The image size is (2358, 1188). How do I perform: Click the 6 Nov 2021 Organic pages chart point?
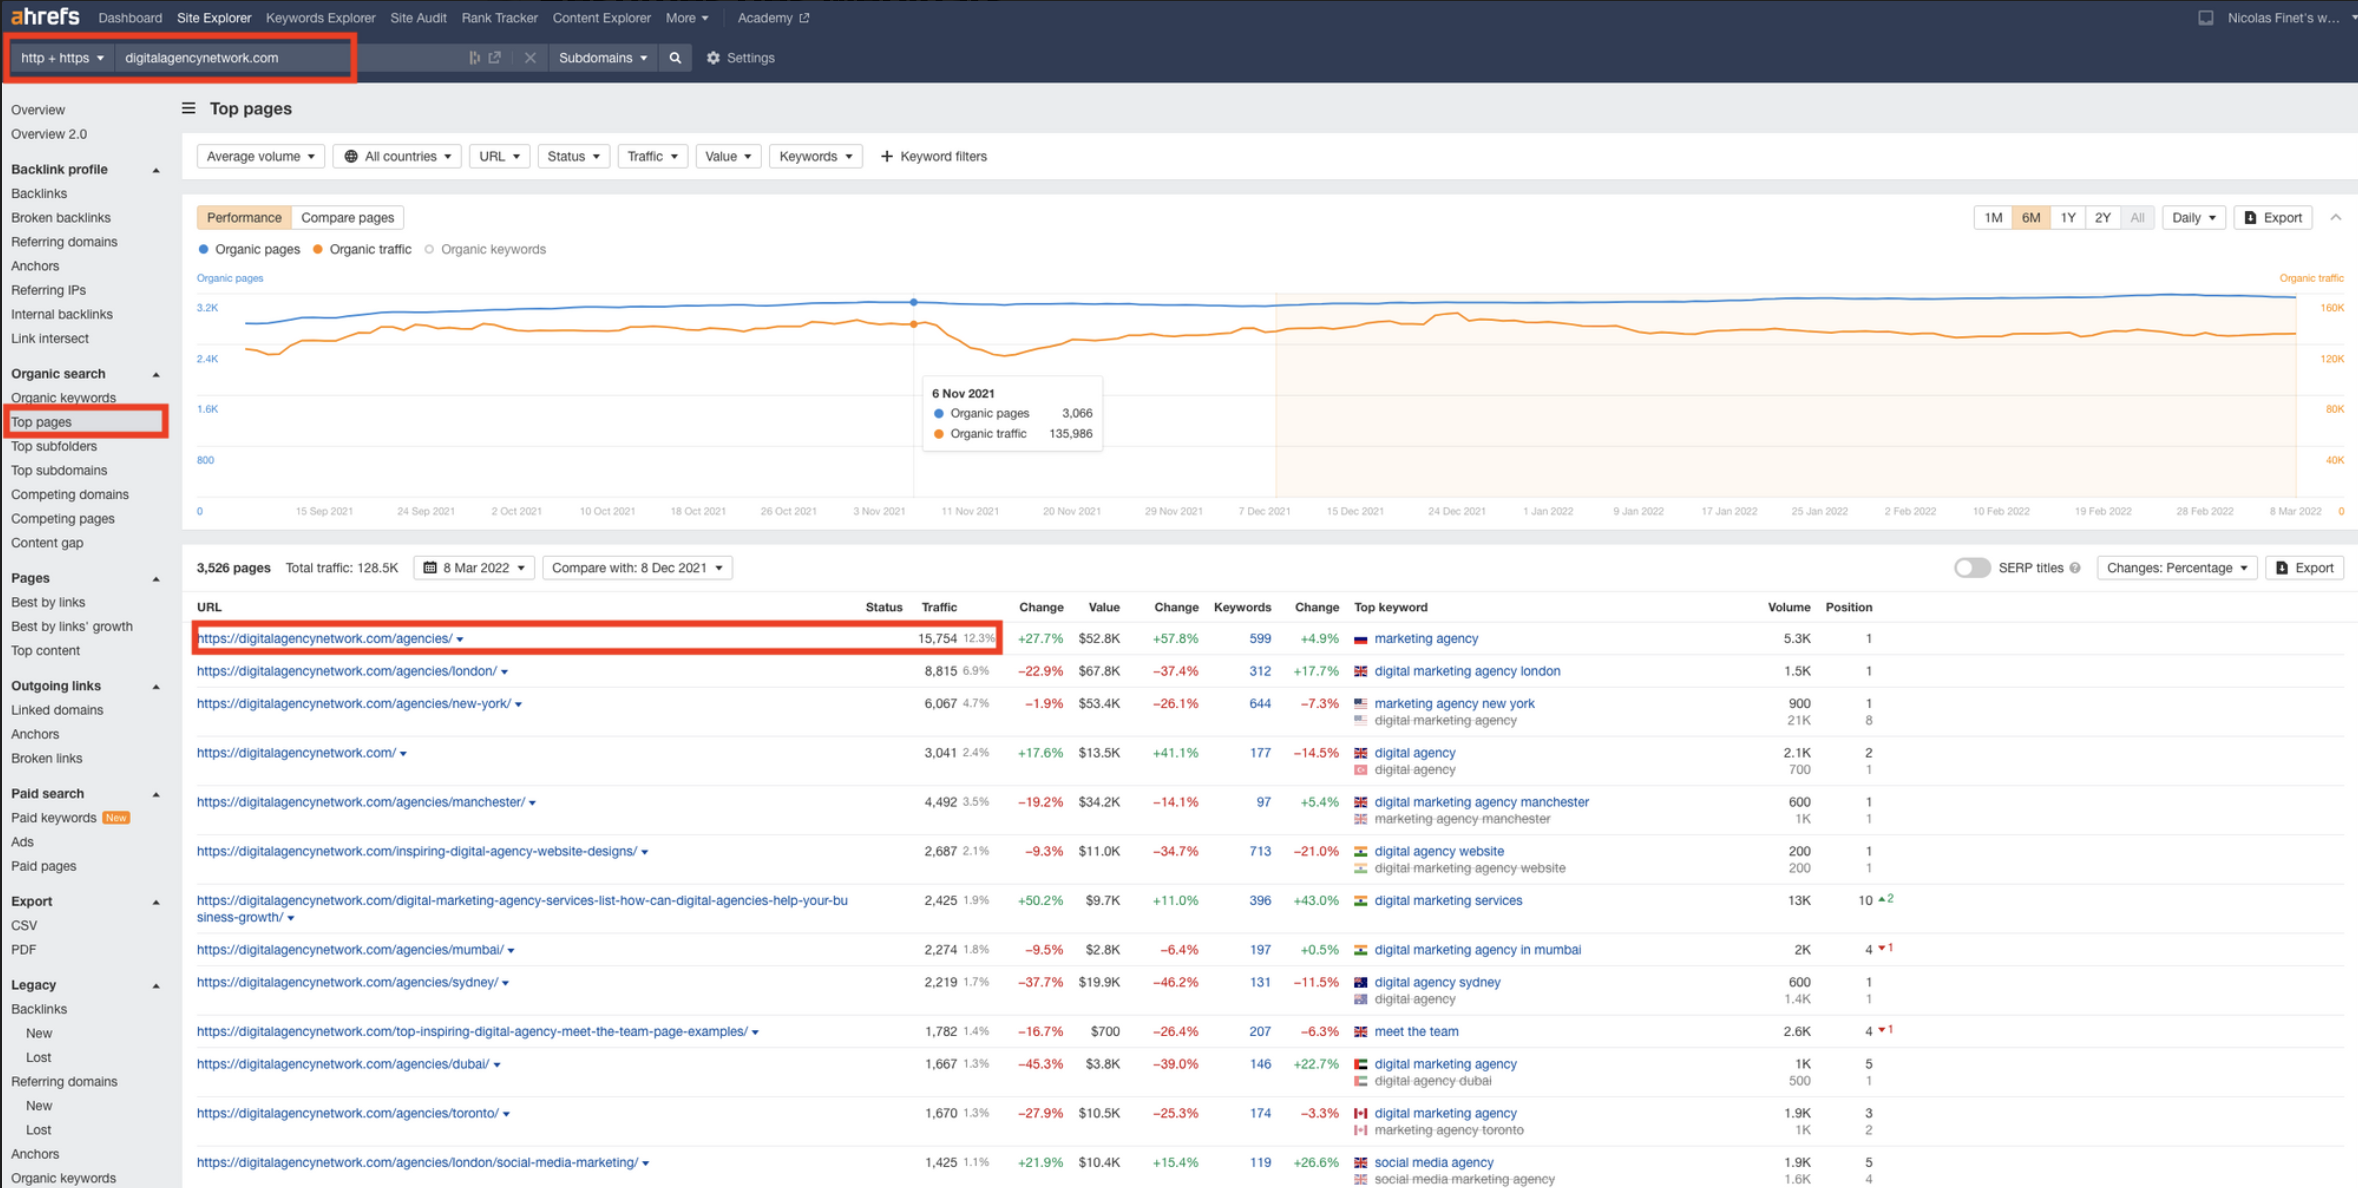914,302
